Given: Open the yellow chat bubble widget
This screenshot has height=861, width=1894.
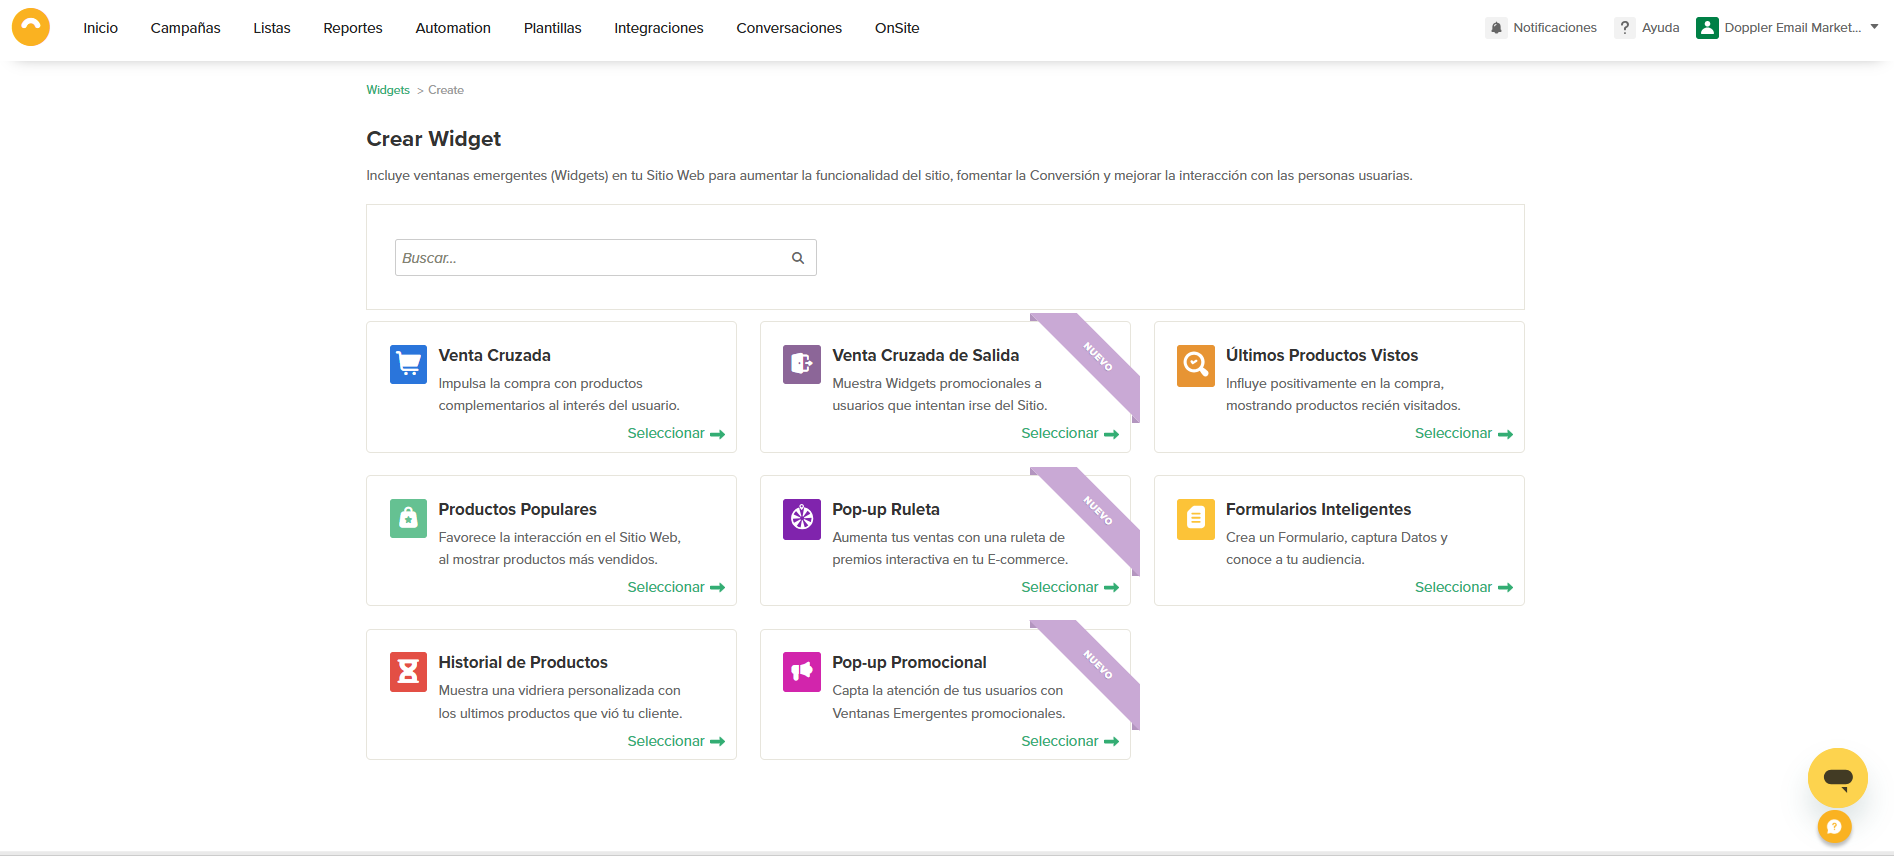Looking at the screenshot, I should 1837,778.
